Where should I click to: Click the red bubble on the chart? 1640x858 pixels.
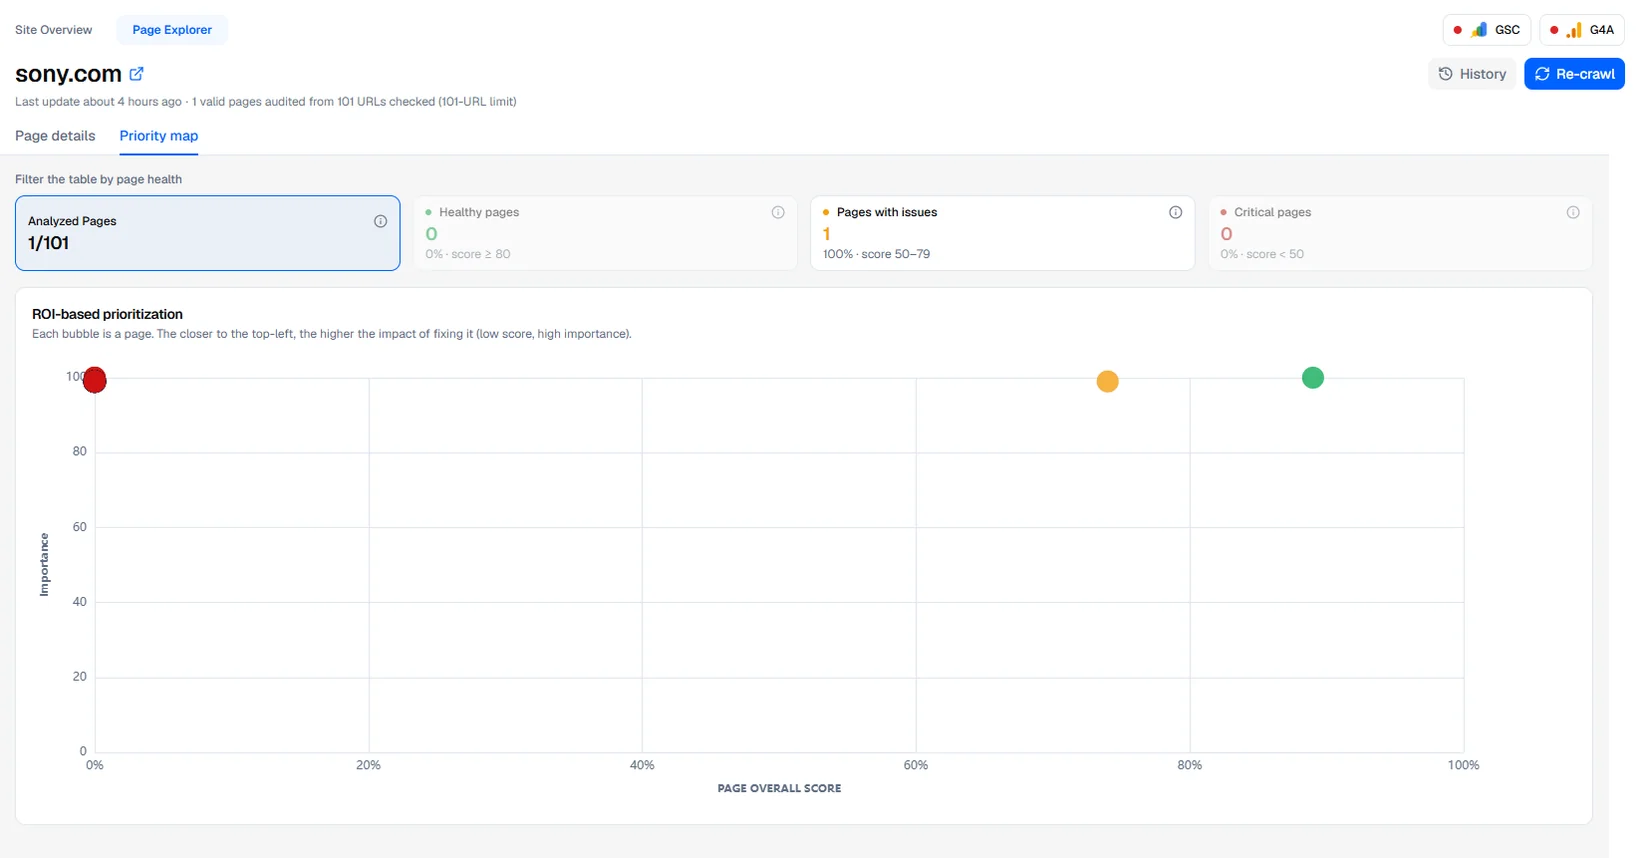(95, 380)
